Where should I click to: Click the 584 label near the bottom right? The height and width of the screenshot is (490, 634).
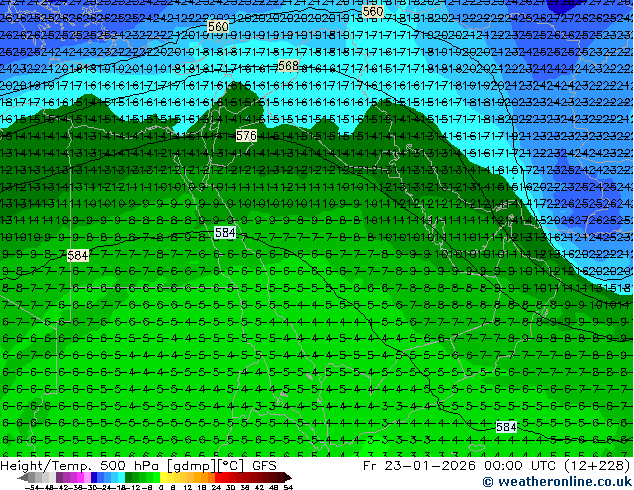(506, 427)
